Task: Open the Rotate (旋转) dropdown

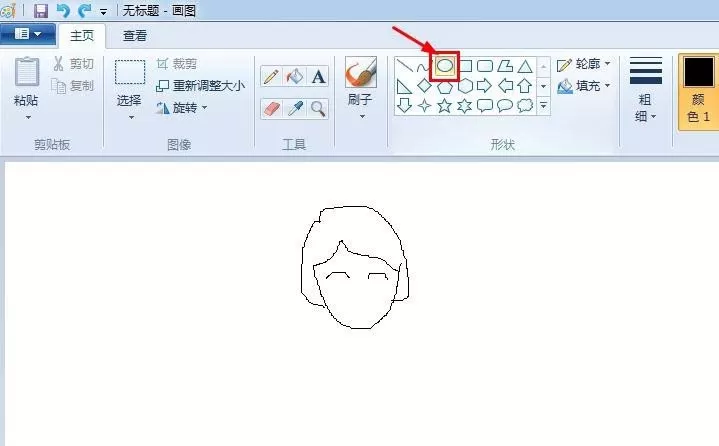Action: click(182, 108)
